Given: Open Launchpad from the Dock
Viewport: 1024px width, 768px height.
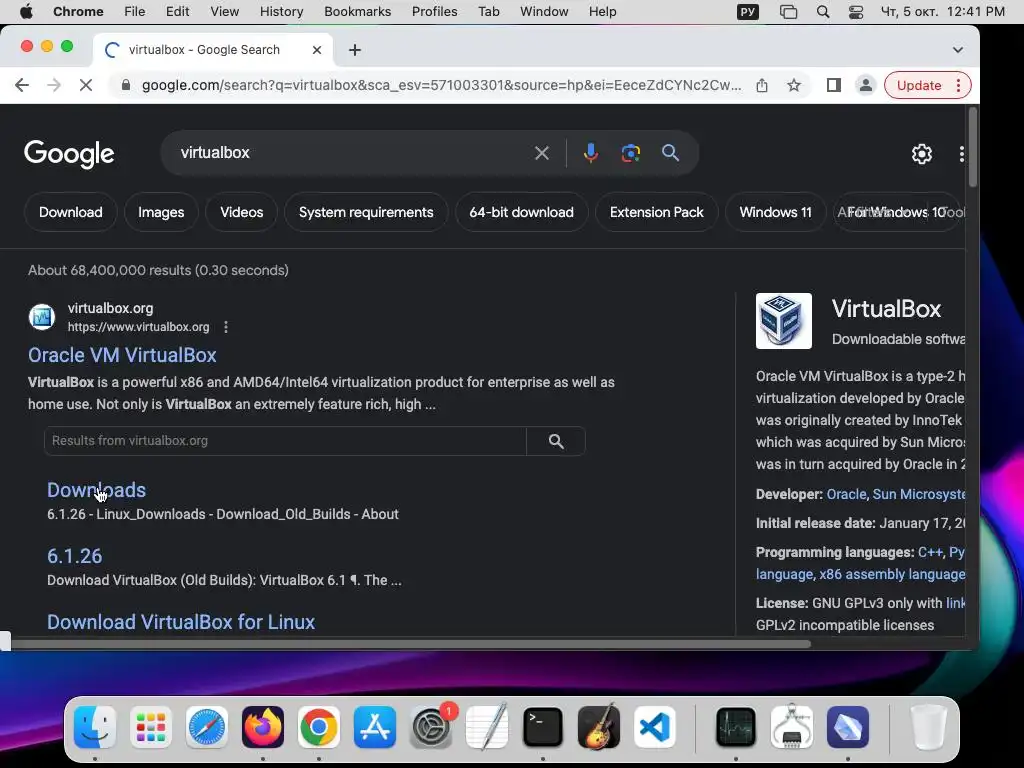Looking at the screenshot, I should [x=151, y=727].
